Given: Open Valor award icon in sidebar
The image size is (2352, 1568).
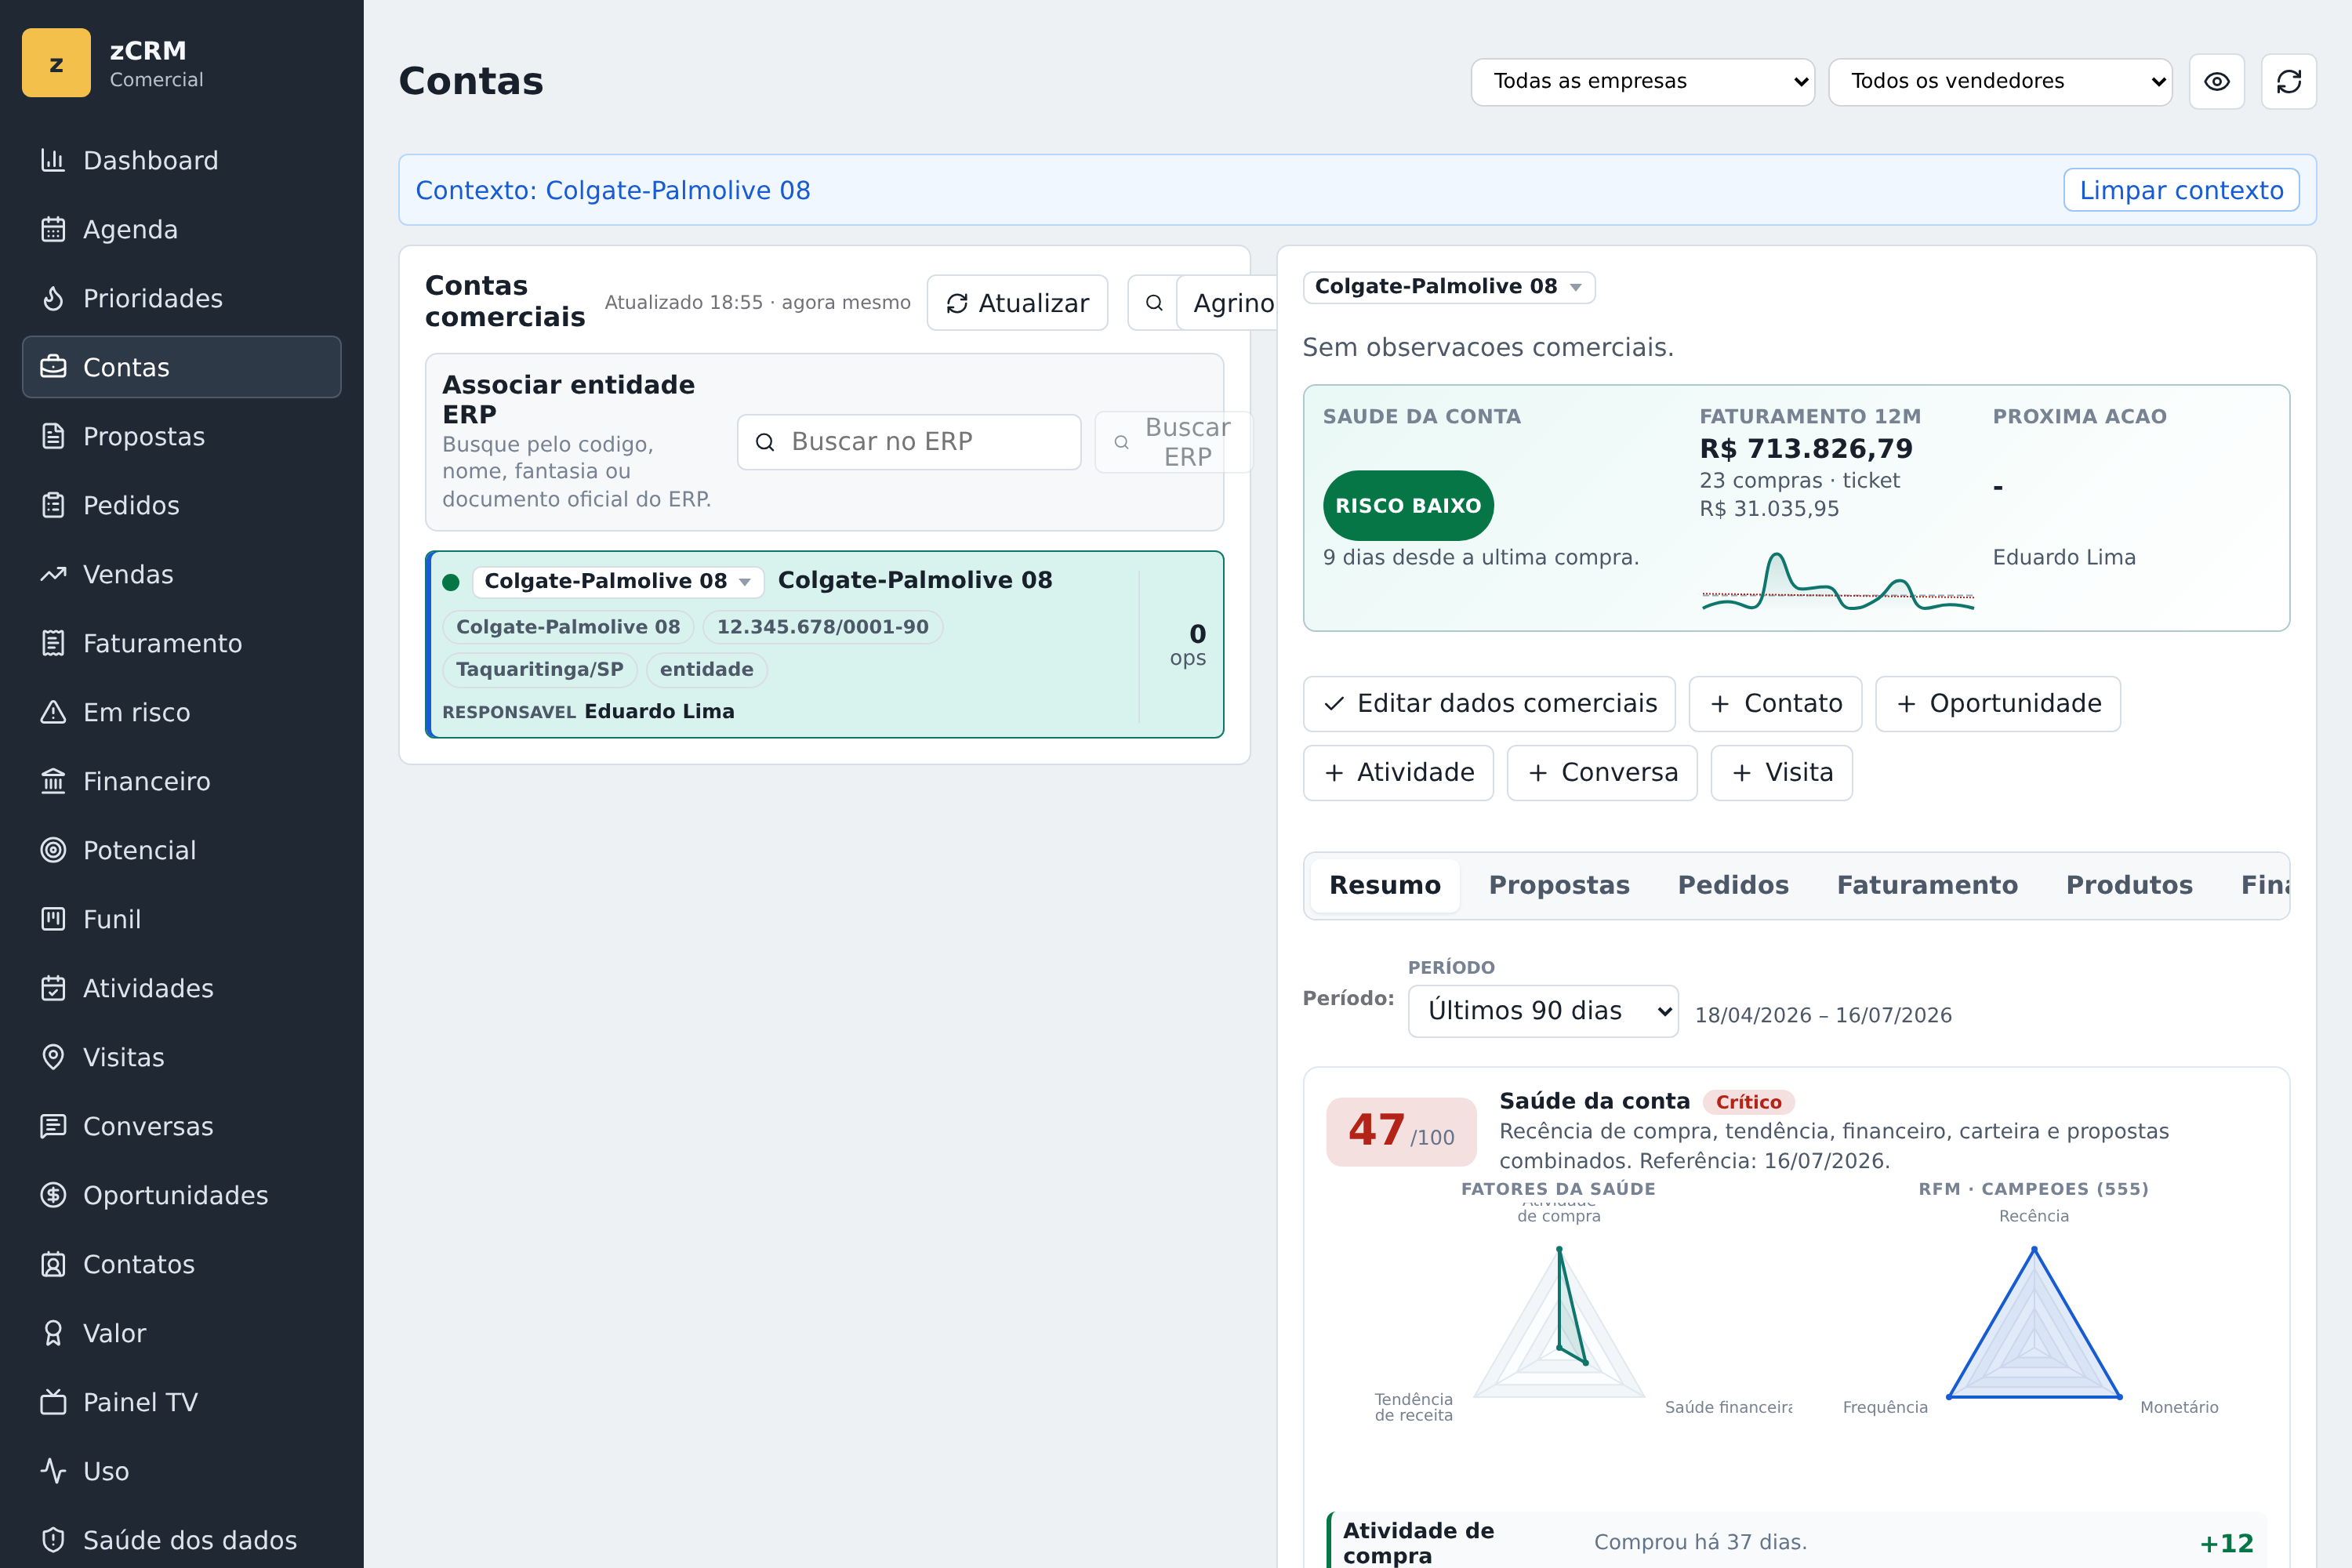Looking at the screenshot, I should click(53, 1333).
